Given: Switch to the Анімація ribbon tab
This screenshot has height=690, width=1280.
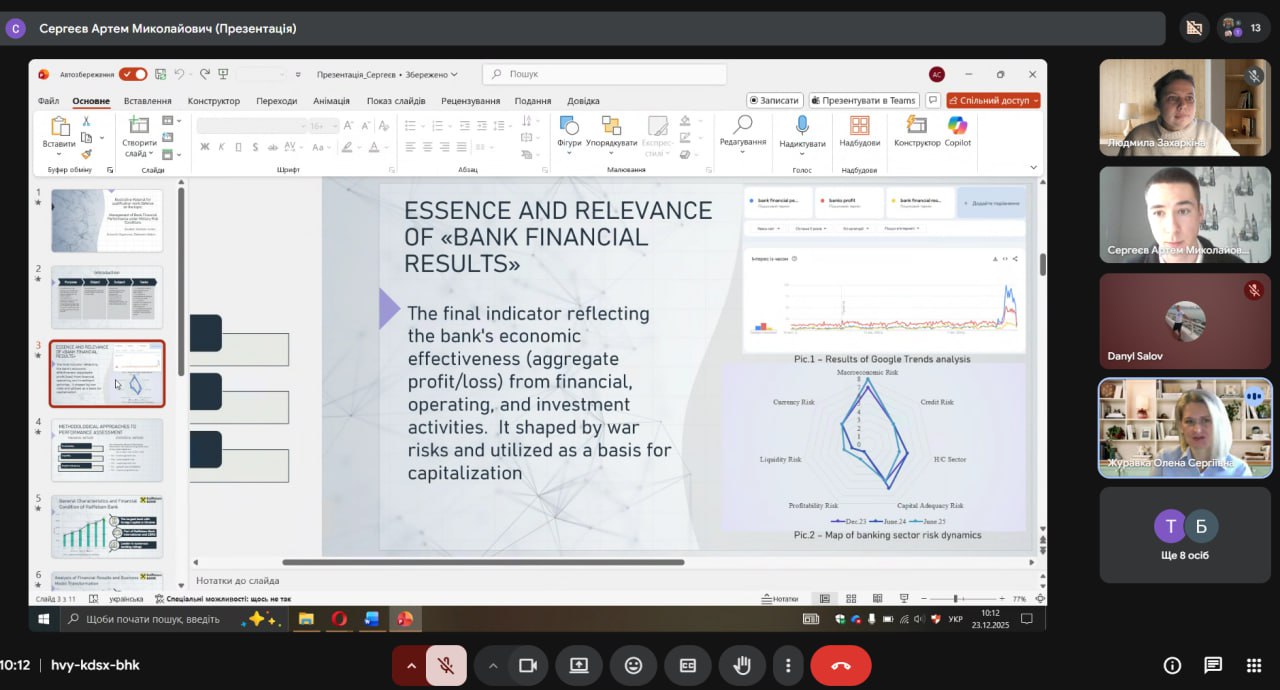Looking at the screenshot, I should click(x=331, y=101).
